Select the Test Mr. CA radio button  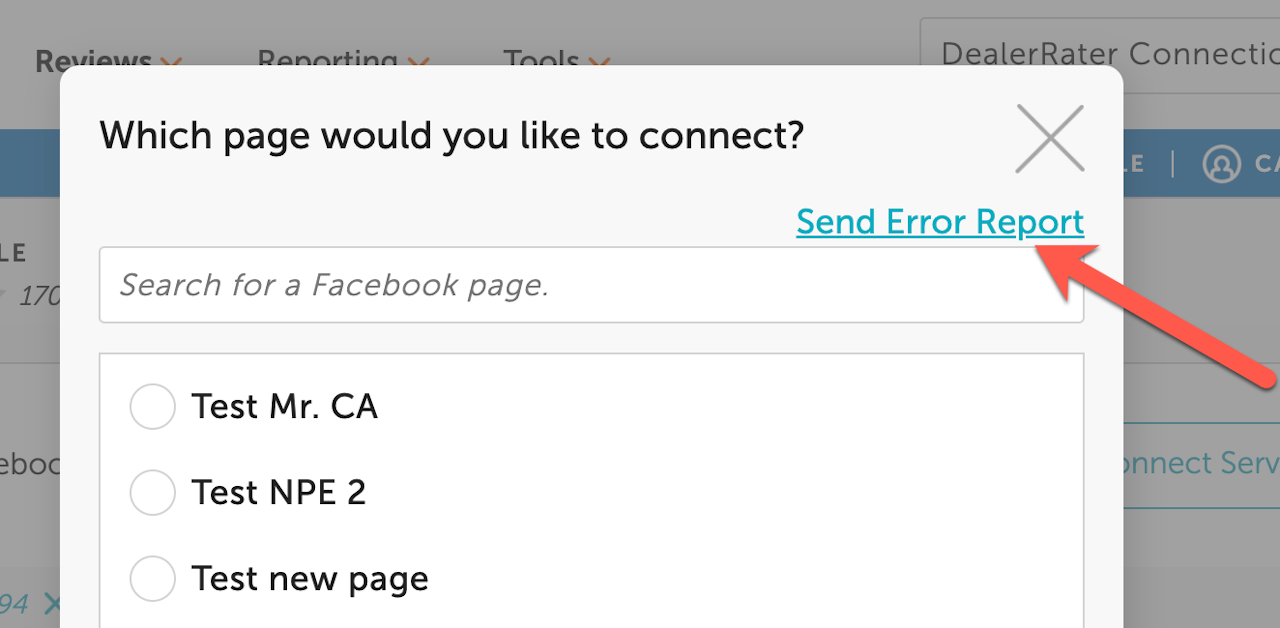tap(153, 407)
